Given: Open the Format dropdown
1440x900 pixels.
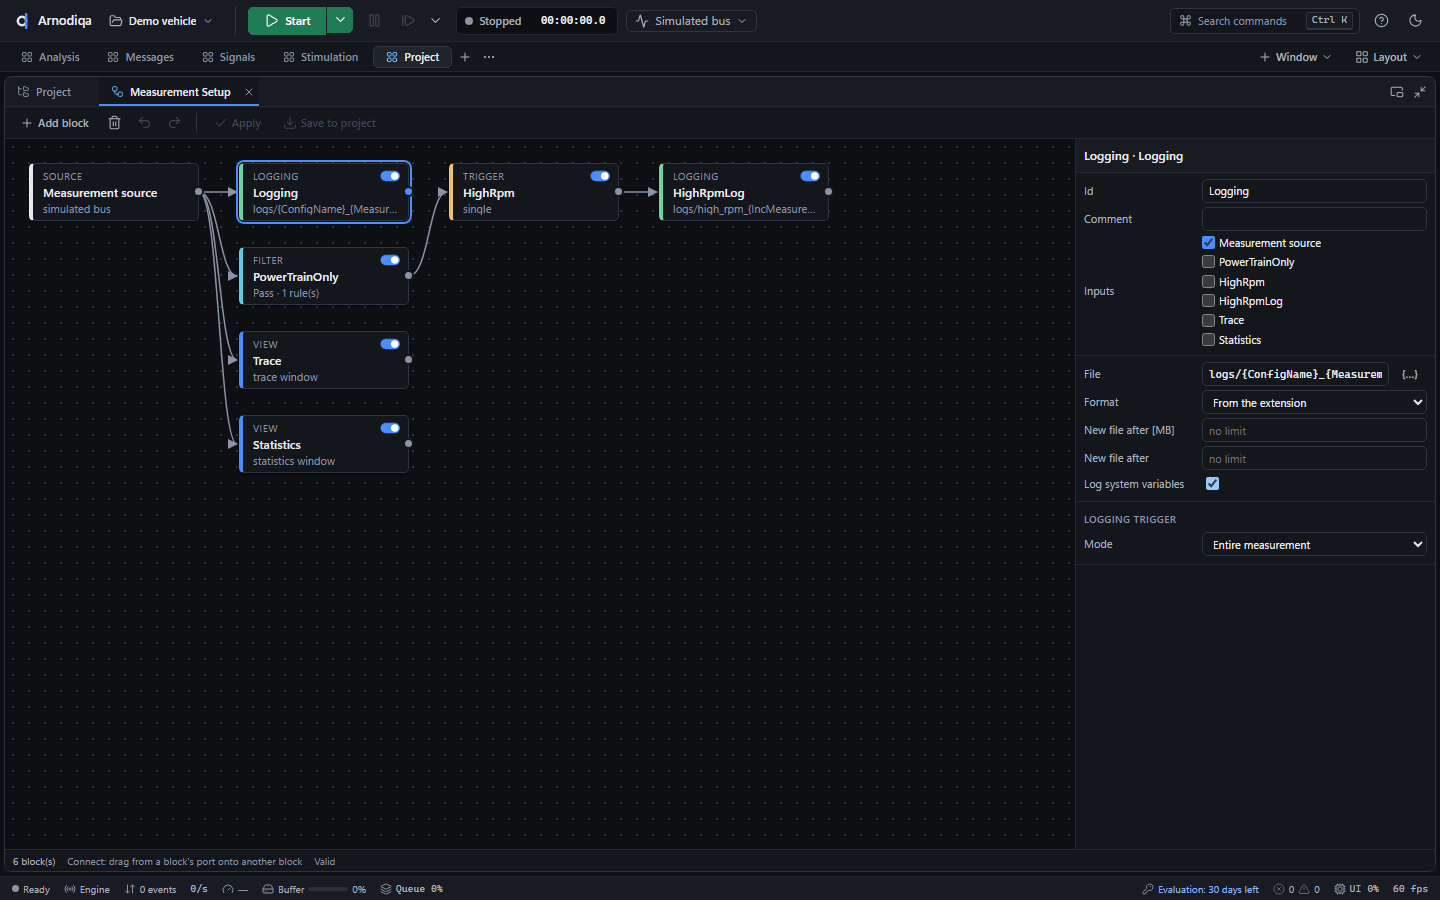Looking at the screenshot, I should (1314, 403).
